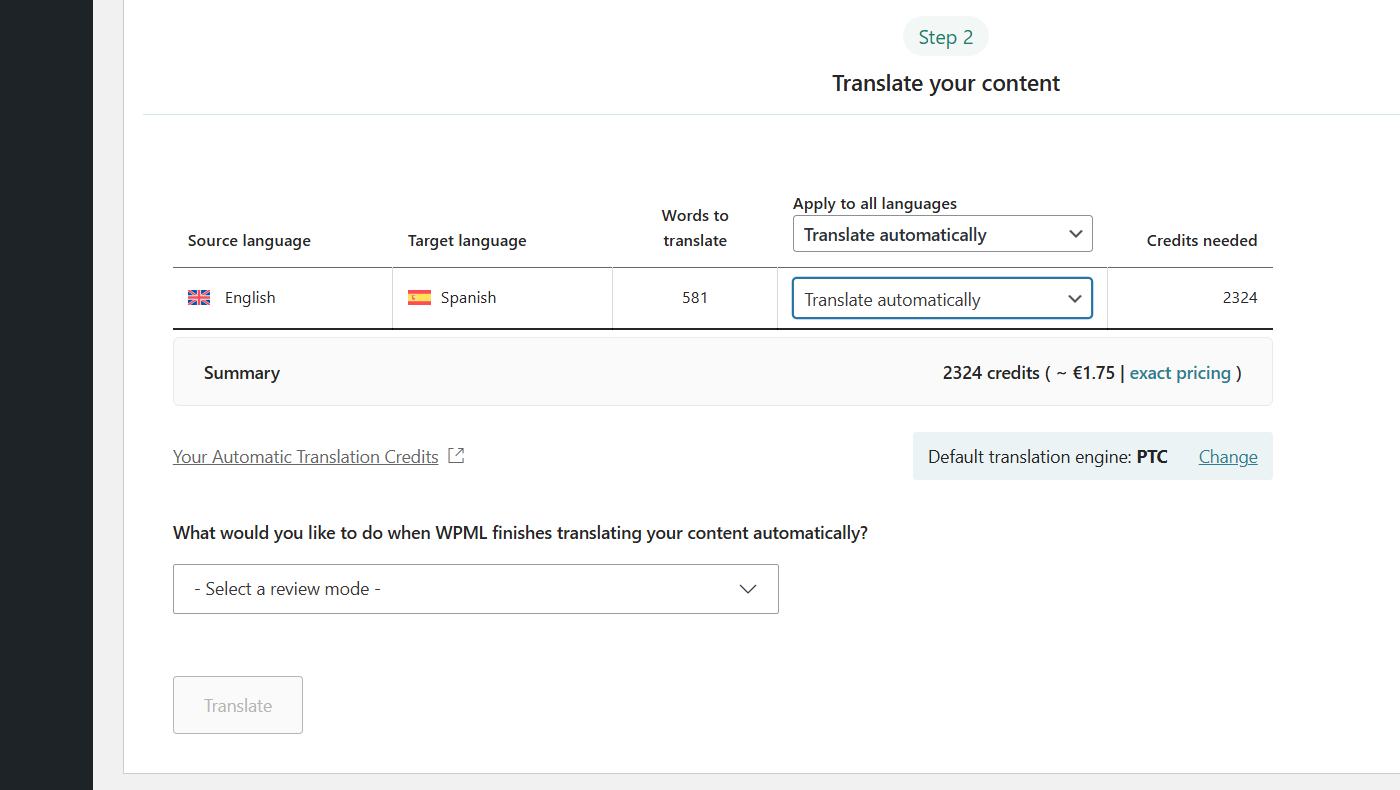Viewport: 1400px width, 790px height.
Task: Select the Spanish target language text
Action: (468, 298)
